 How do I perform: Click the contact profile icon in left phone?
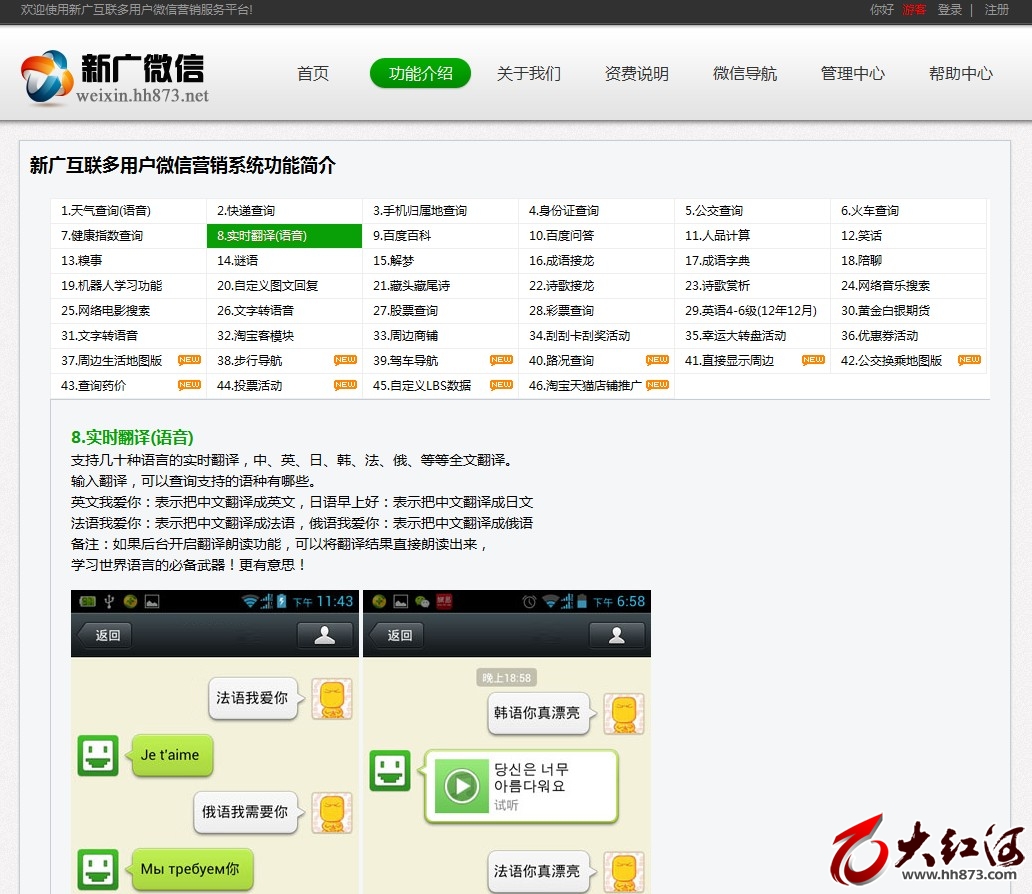tap(325, 635)
